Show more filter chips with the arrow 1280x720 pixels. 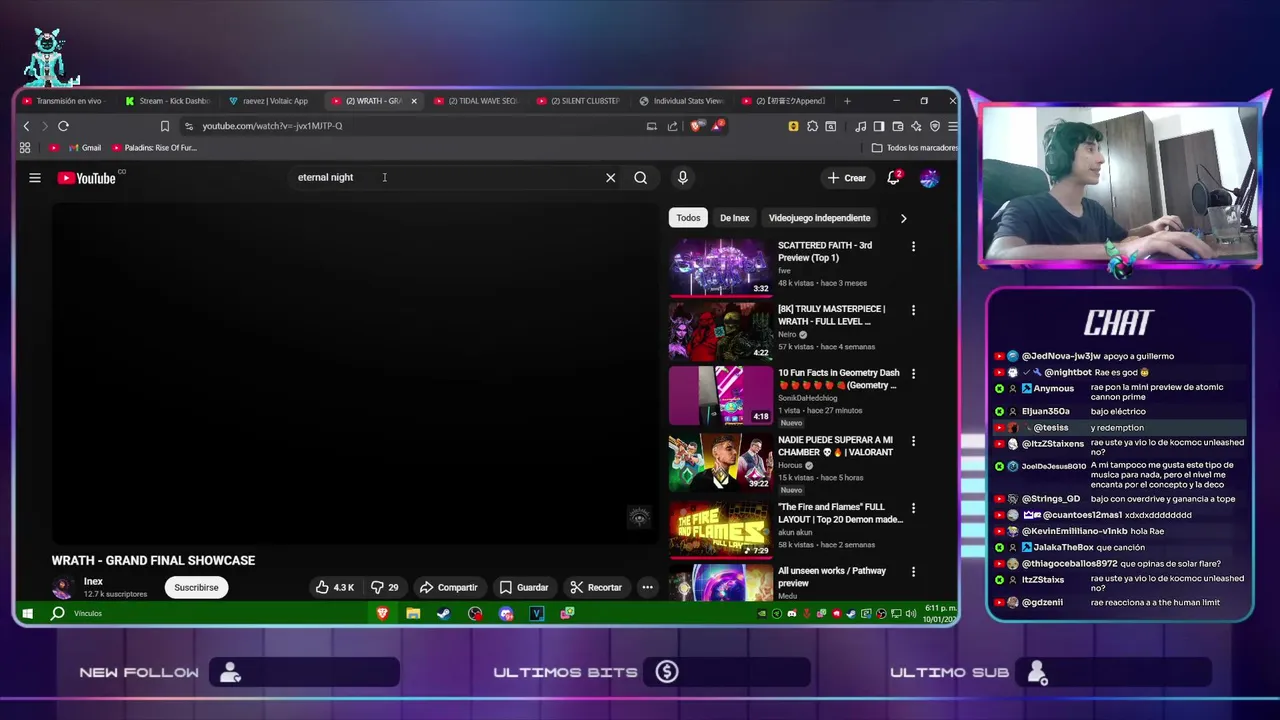tap(903, 218)
